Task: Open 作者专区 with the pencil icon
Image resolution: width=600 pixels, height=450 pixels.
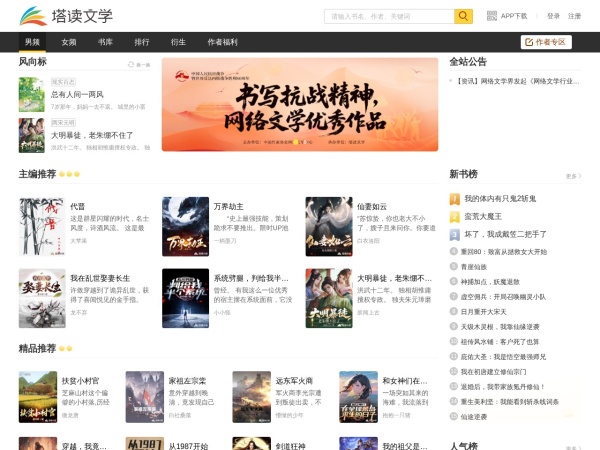Action: [545, 42]
